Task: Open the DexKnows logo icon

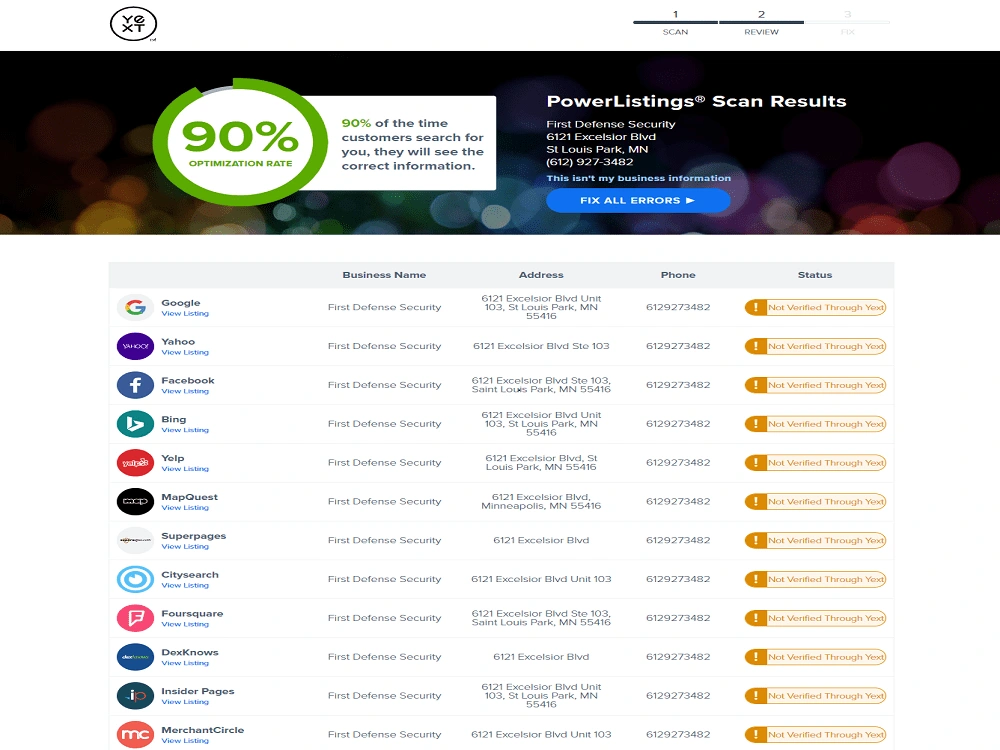Action: point(135,657)
